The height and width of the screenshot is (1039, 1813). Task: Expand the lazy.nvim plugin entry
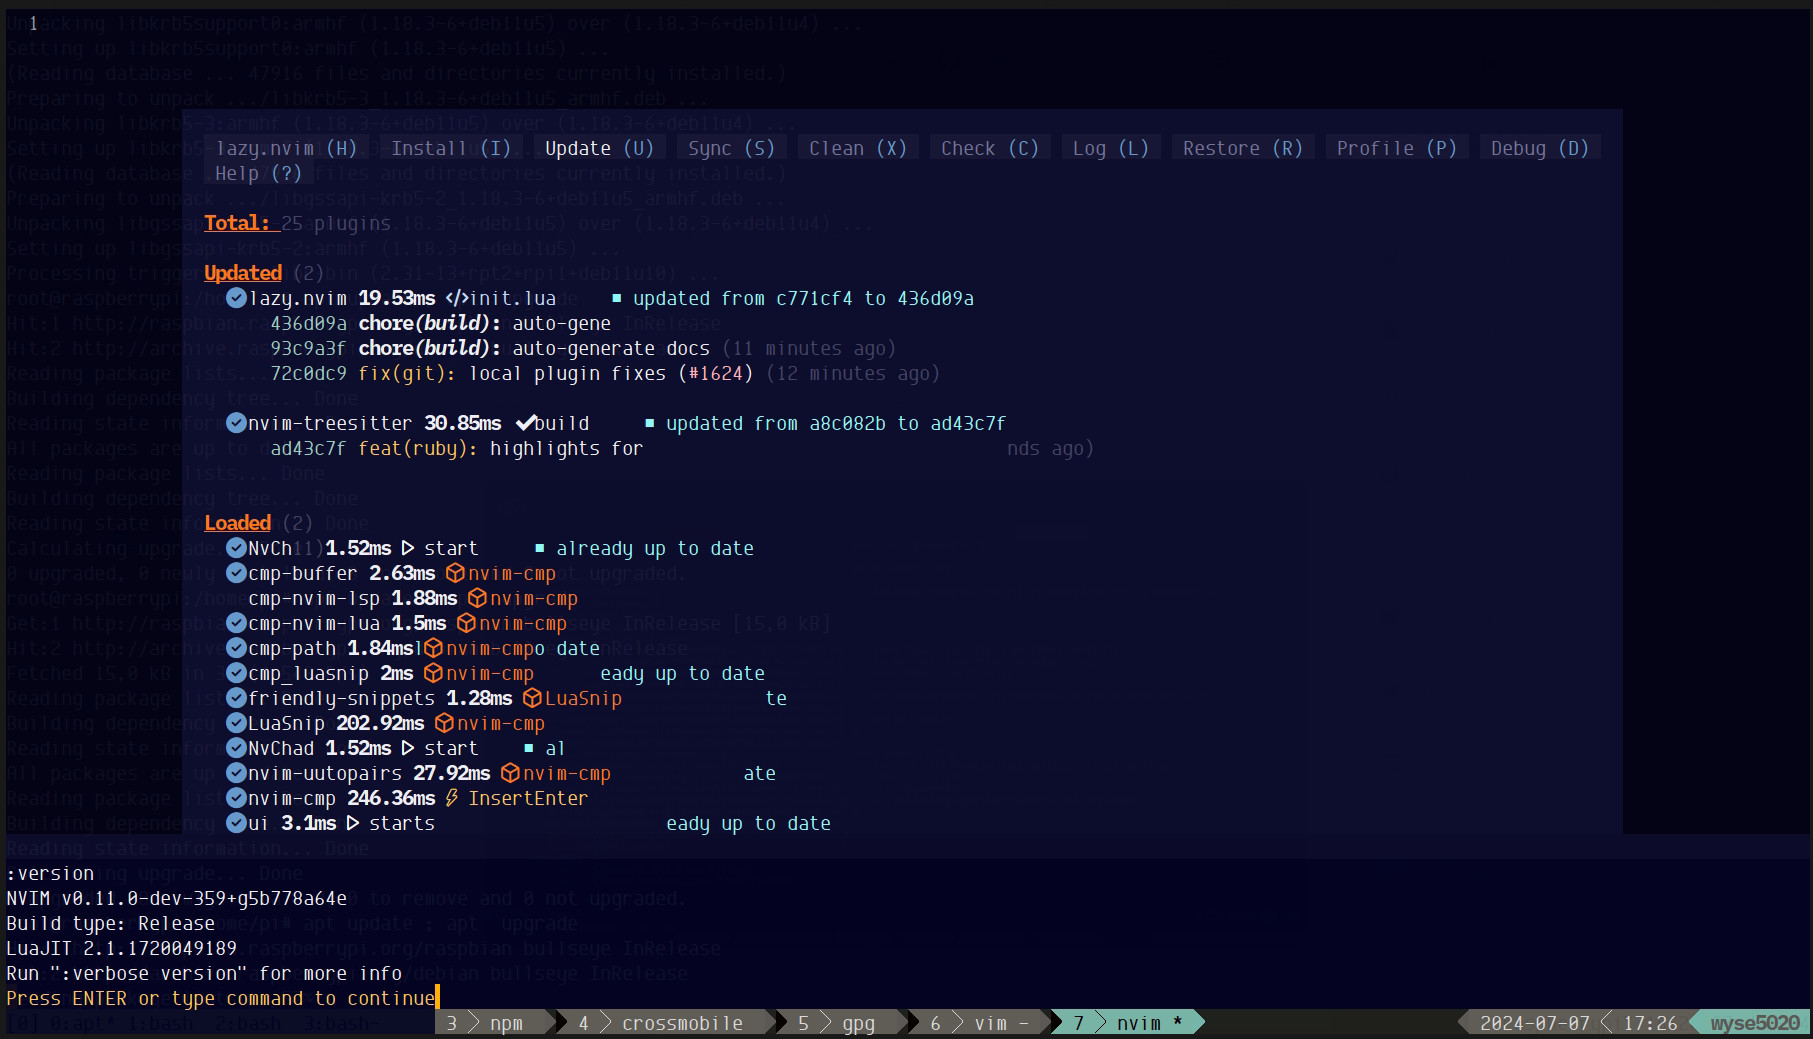(x=298, y=298)
